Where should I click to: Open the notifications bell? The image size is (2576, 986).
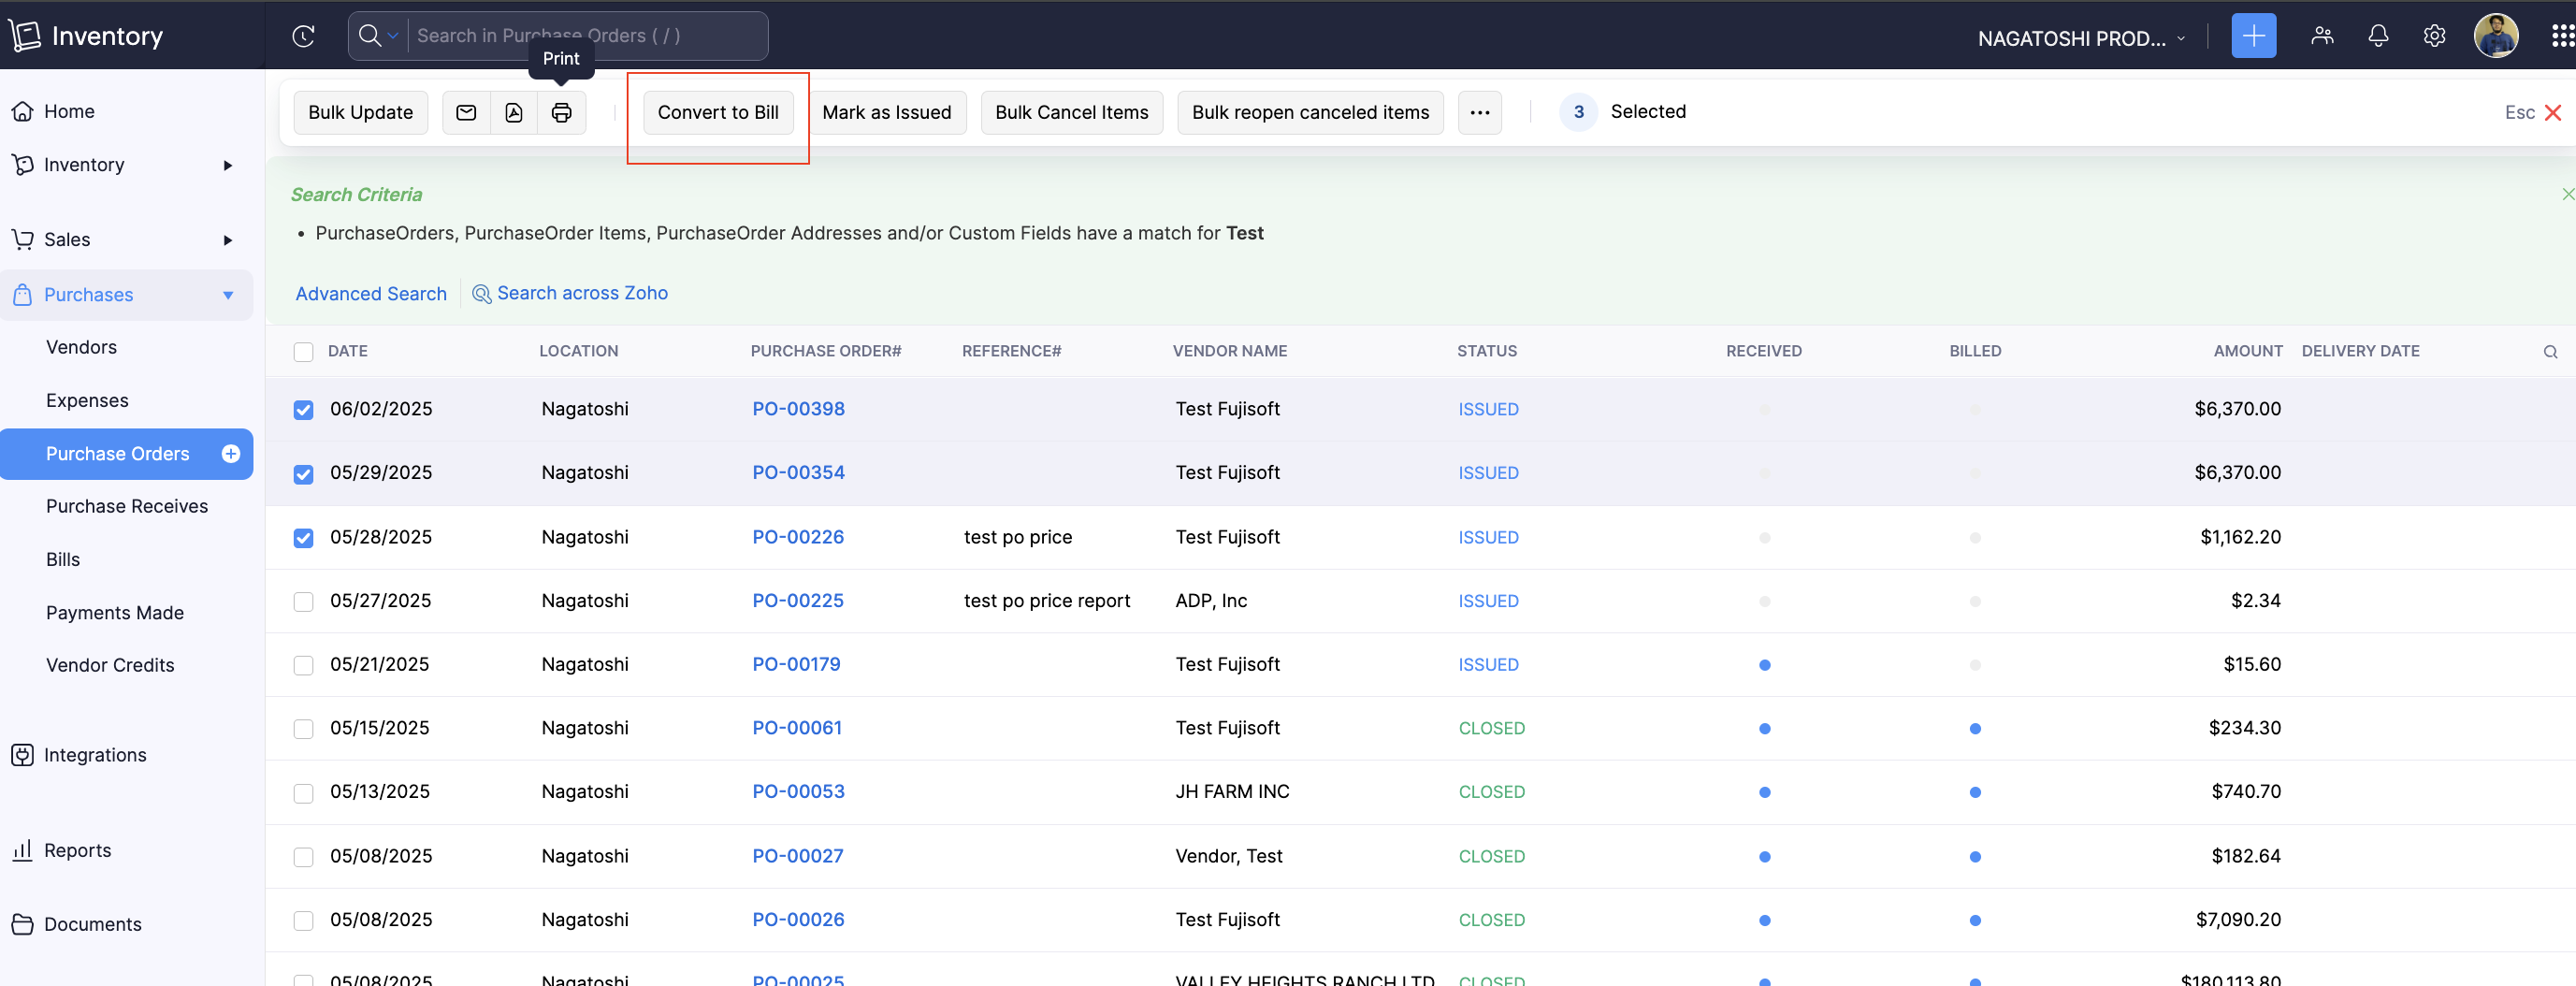pos(2378,37)
